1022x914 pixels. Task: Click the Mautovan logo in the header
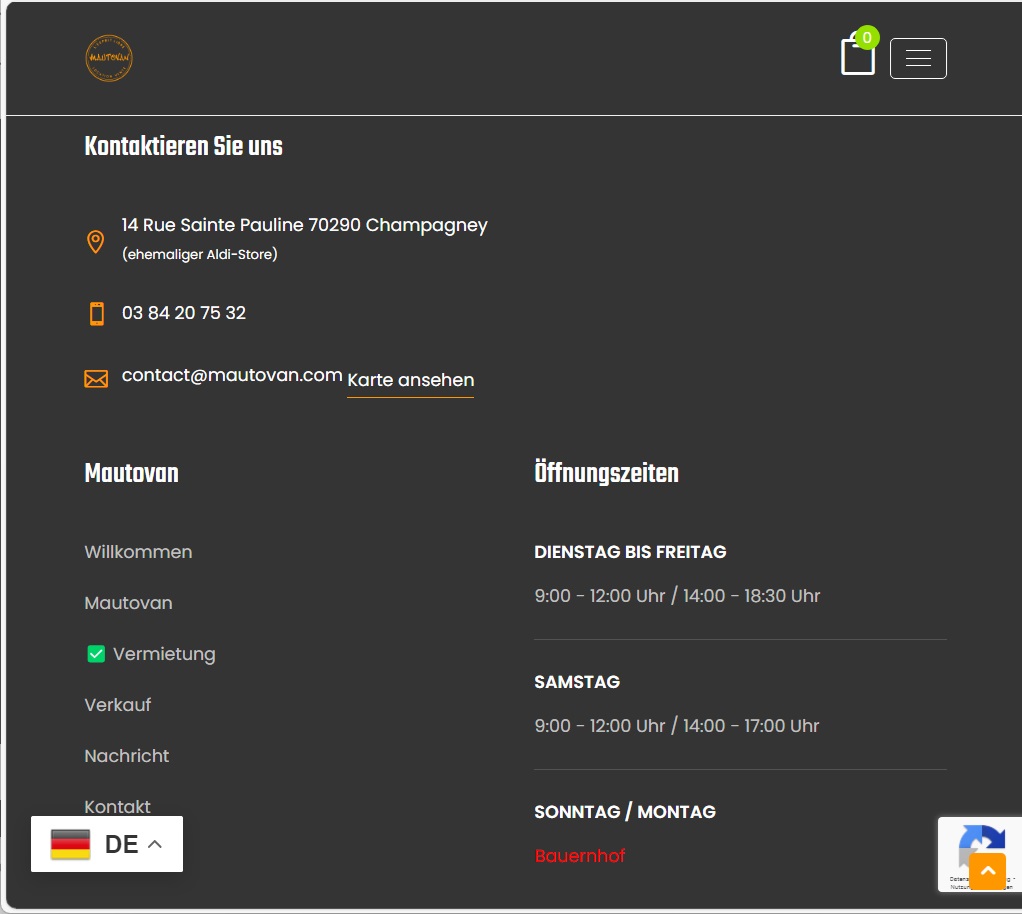click(x=109, y=58)
